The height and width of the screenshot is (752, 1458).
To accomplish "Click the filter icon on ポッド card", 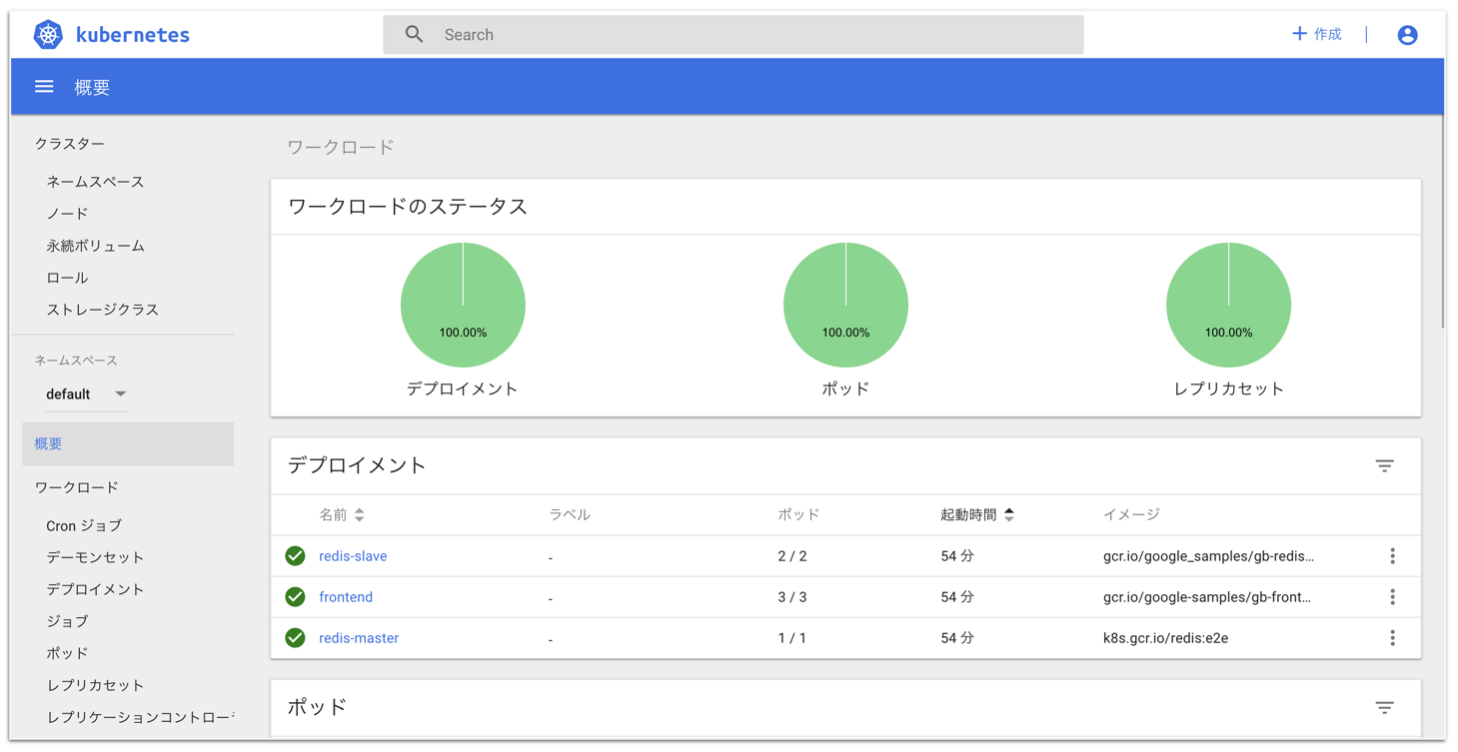I will (x=1384, y=706).
